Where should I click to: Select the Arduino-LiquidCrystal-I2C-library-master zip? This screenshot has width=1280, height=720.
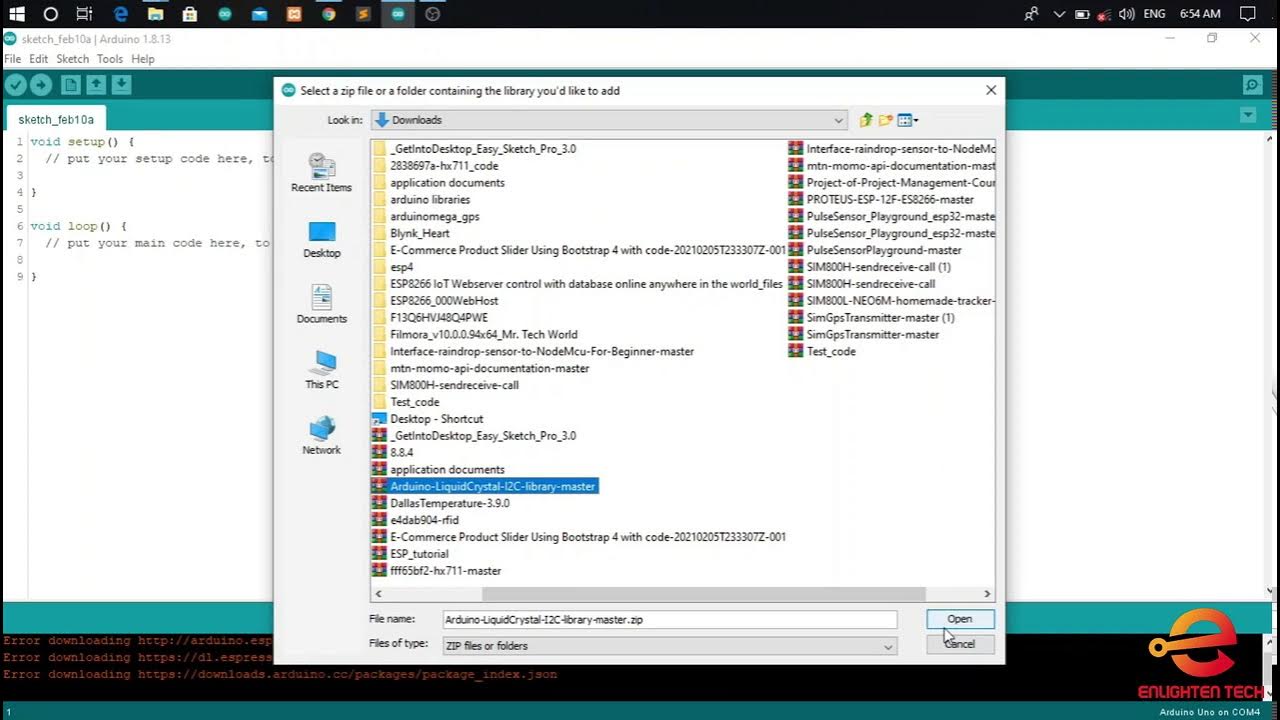point(484,486)
